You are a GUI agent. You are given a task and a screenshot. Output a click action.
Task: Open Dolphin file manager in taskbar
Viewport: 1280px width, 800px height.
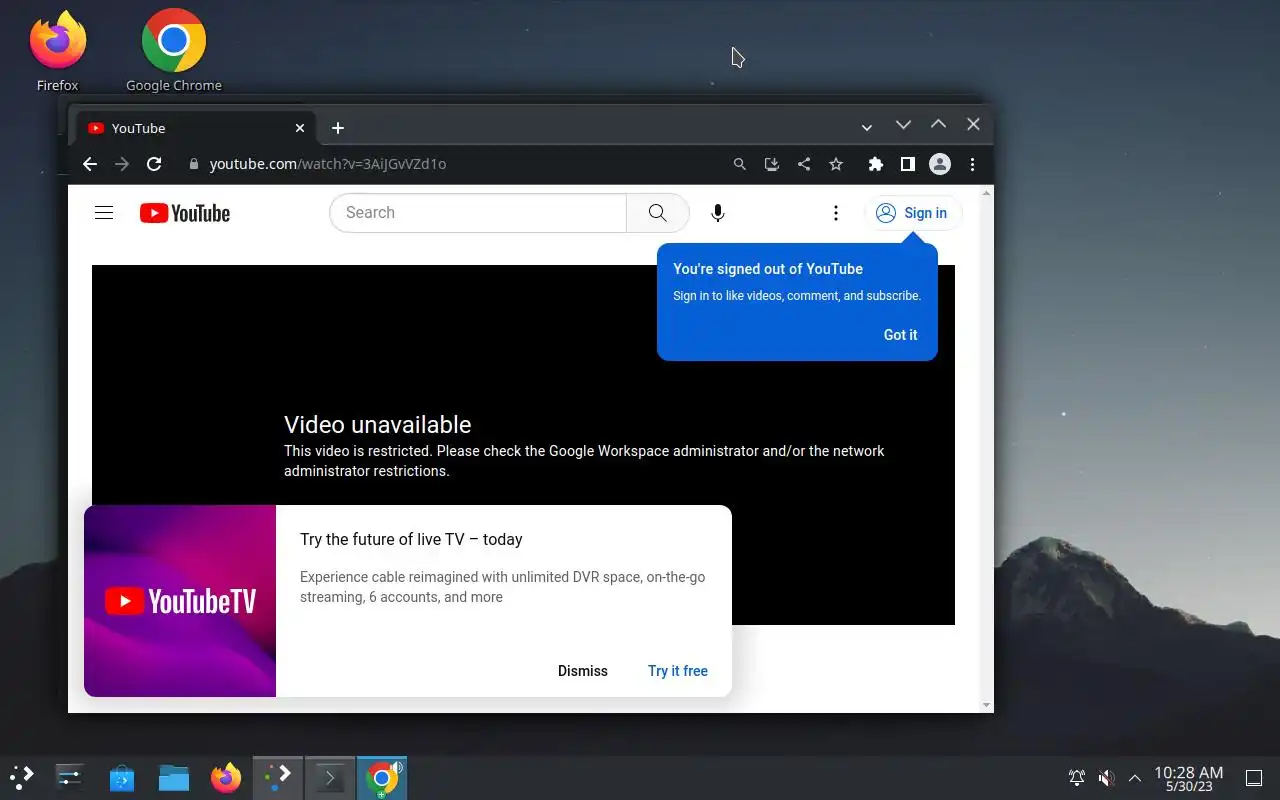tap(174, 777)
